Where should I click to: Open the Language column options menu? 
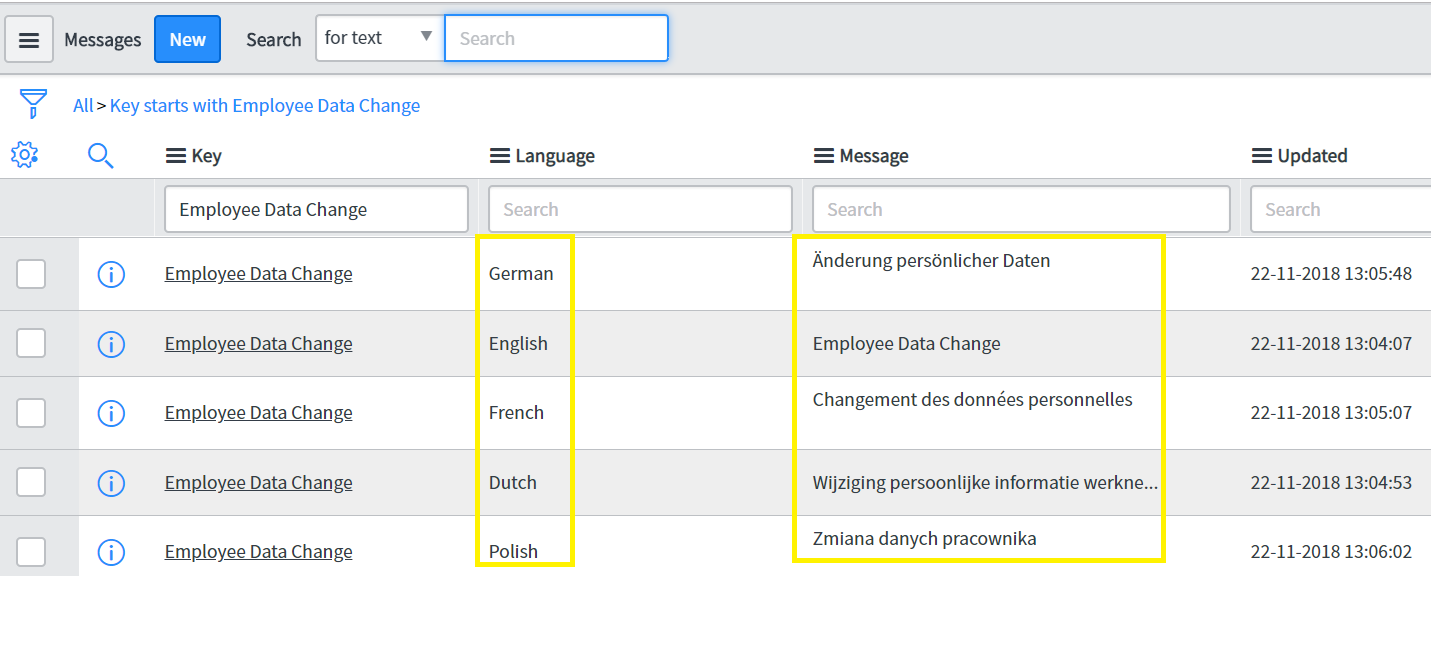point(500,156)
